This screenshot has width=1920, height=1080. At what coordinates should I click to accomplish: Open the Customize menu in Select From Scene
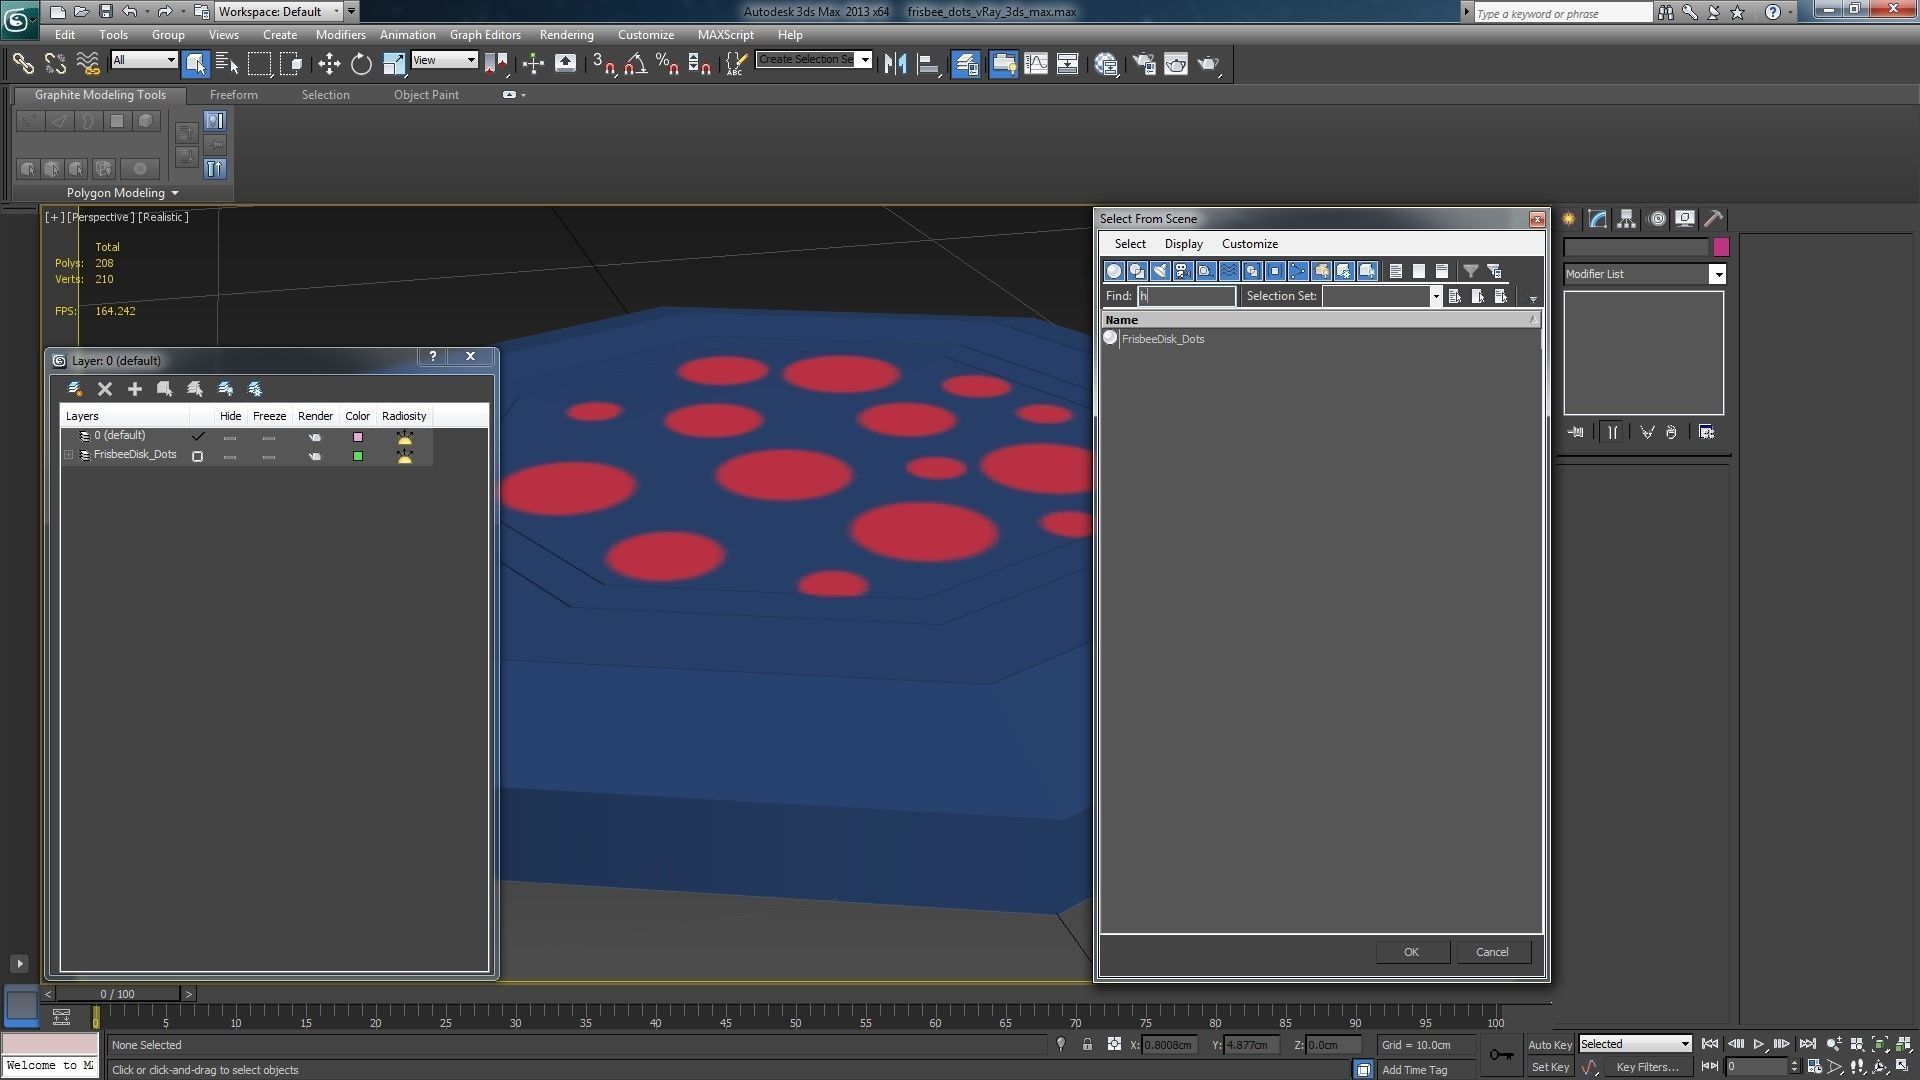(1249, 244)
